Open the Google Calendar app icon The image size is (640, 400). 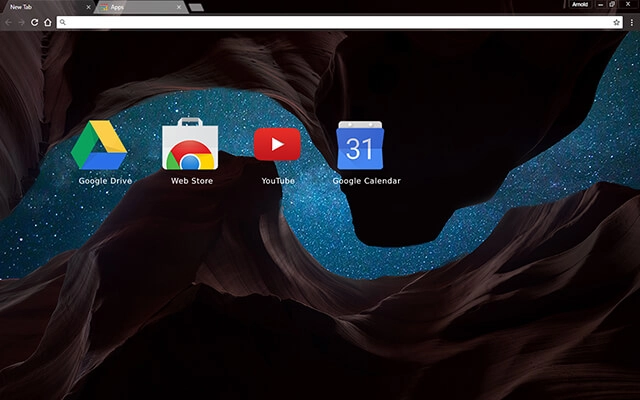[360, 145]
